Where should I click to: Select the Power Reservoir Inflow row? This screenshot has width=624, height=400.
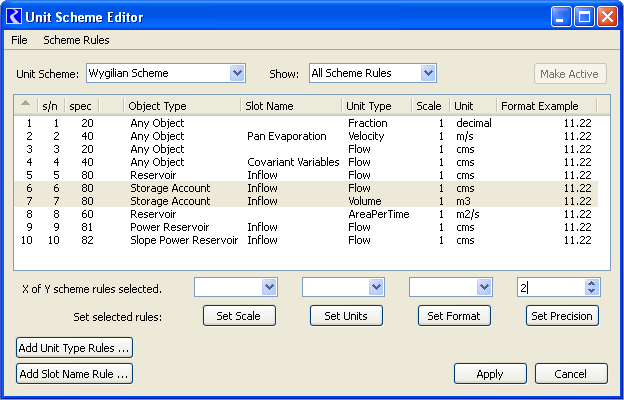click(x=306, y=227)
